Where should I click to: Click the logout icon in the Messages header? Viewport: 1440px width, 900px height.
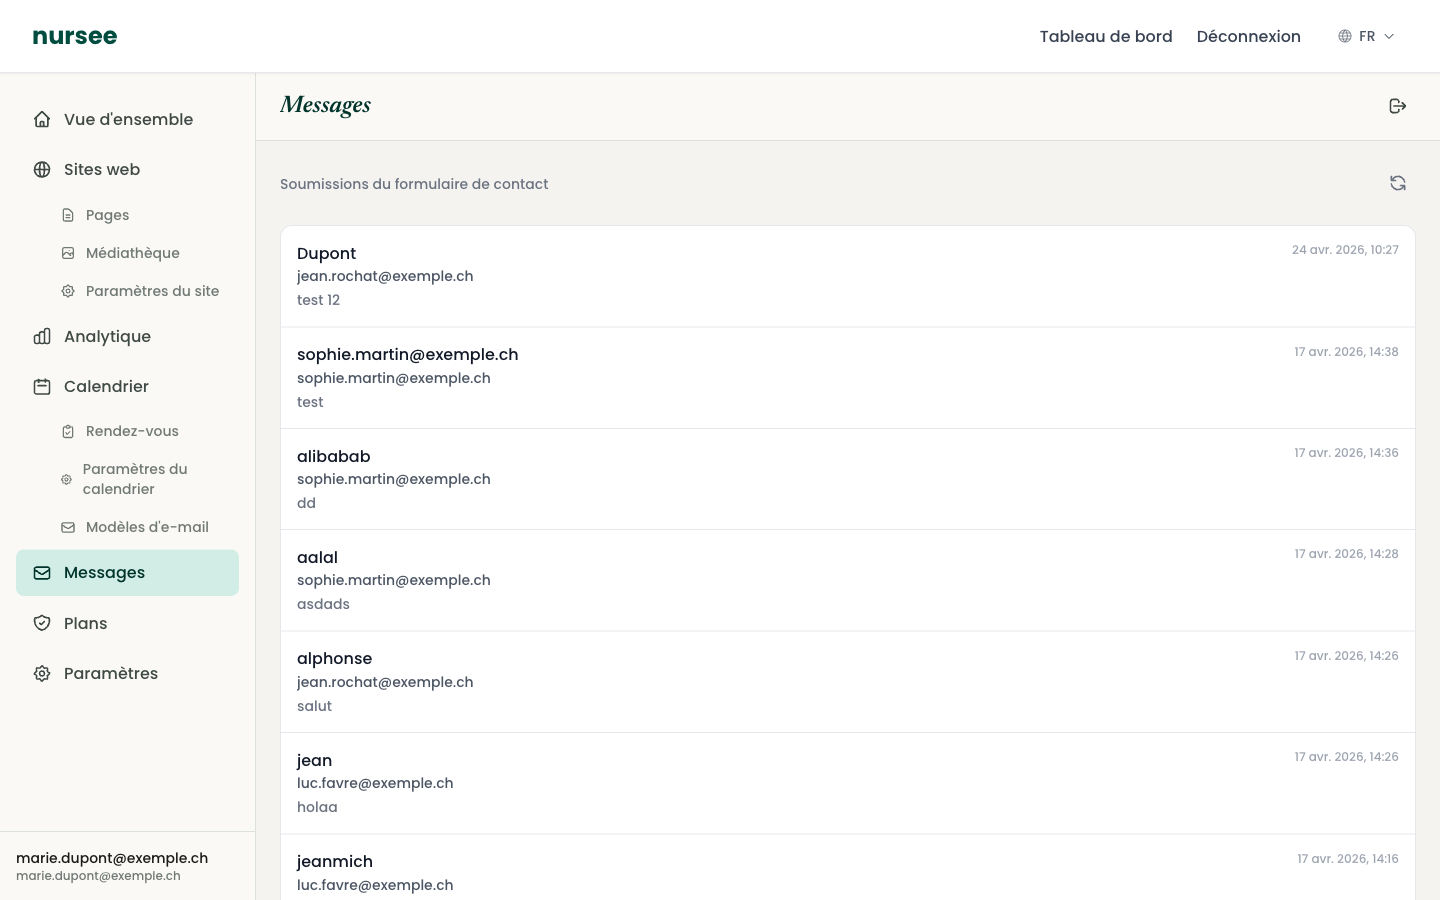pos(1398,106)
